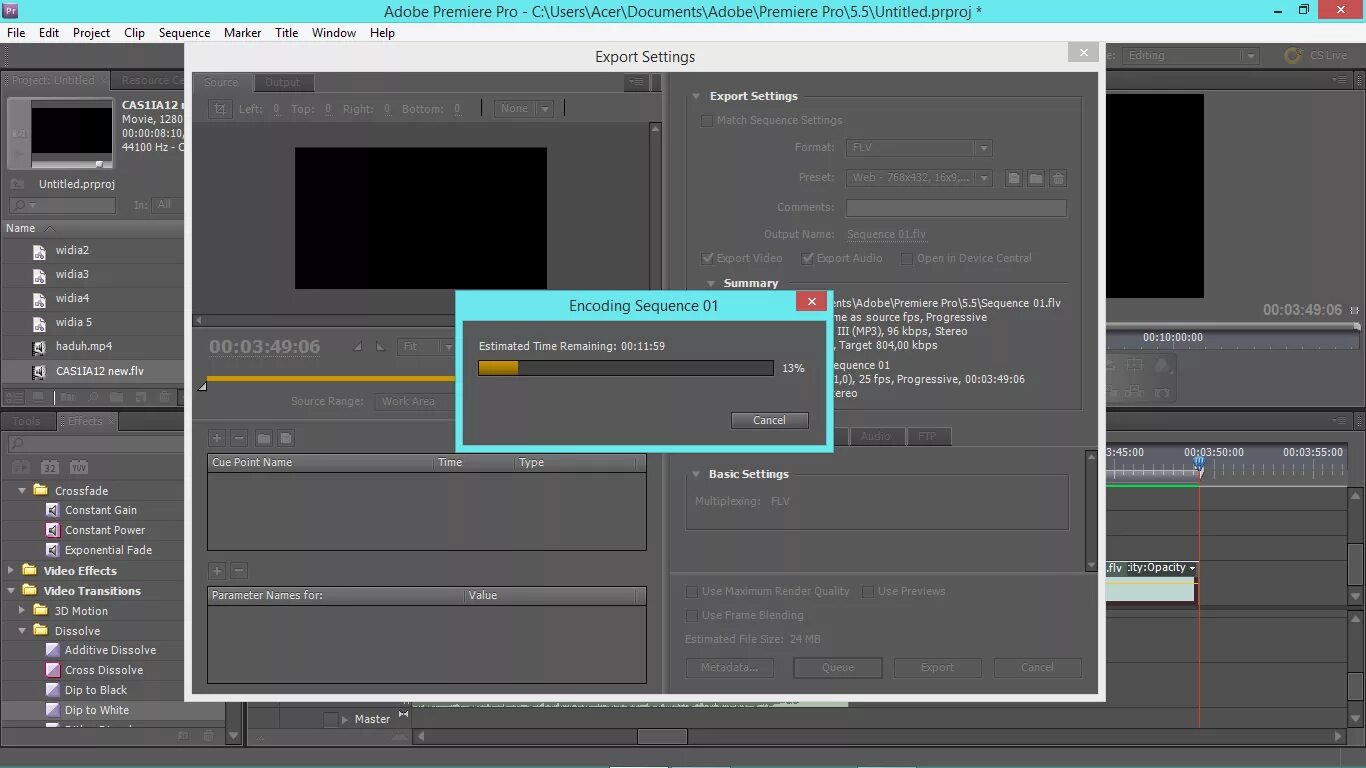
Task: Click the Metadata... button
Action: click(729, 668)
